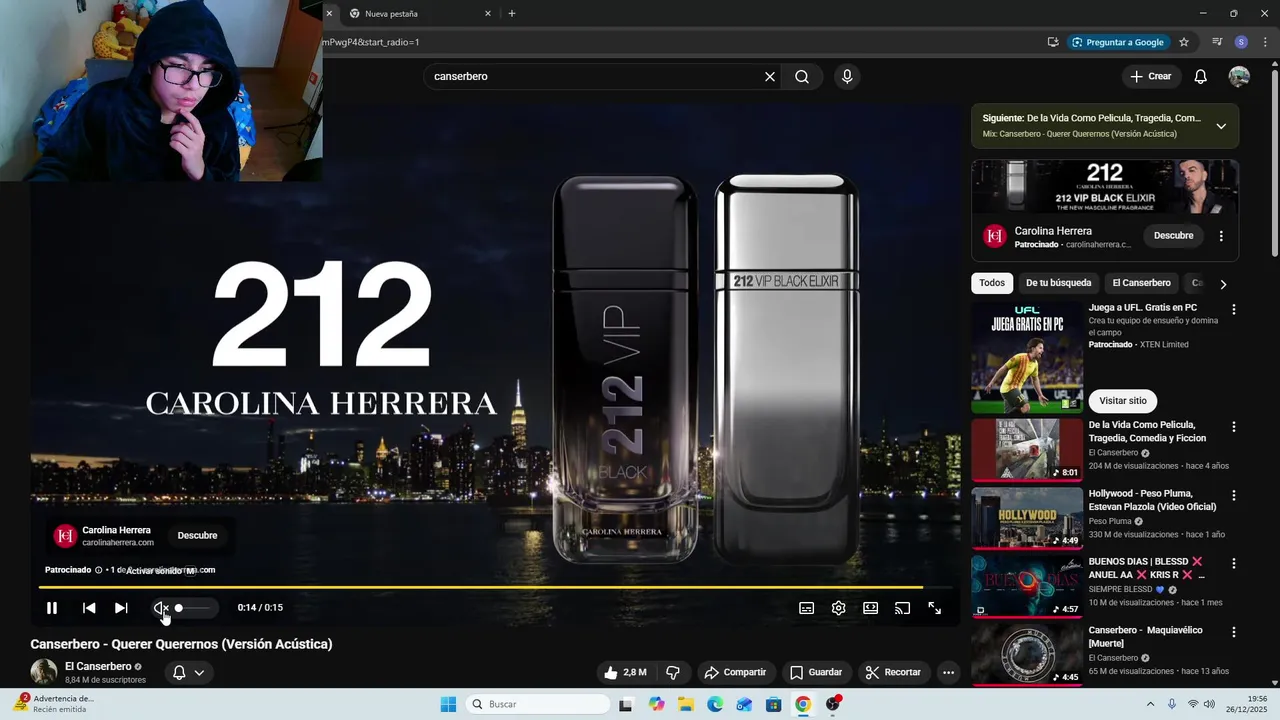Open YouTube notifications bell
Image resolution: width=1280 pixels, height=720 pixels.
[1201, 76]
